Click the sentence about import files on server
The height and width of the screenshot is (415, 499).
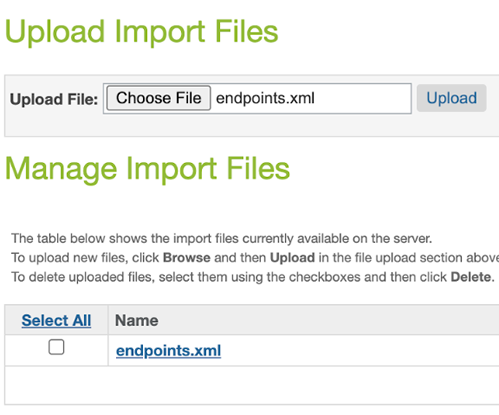tap(222, 239)
